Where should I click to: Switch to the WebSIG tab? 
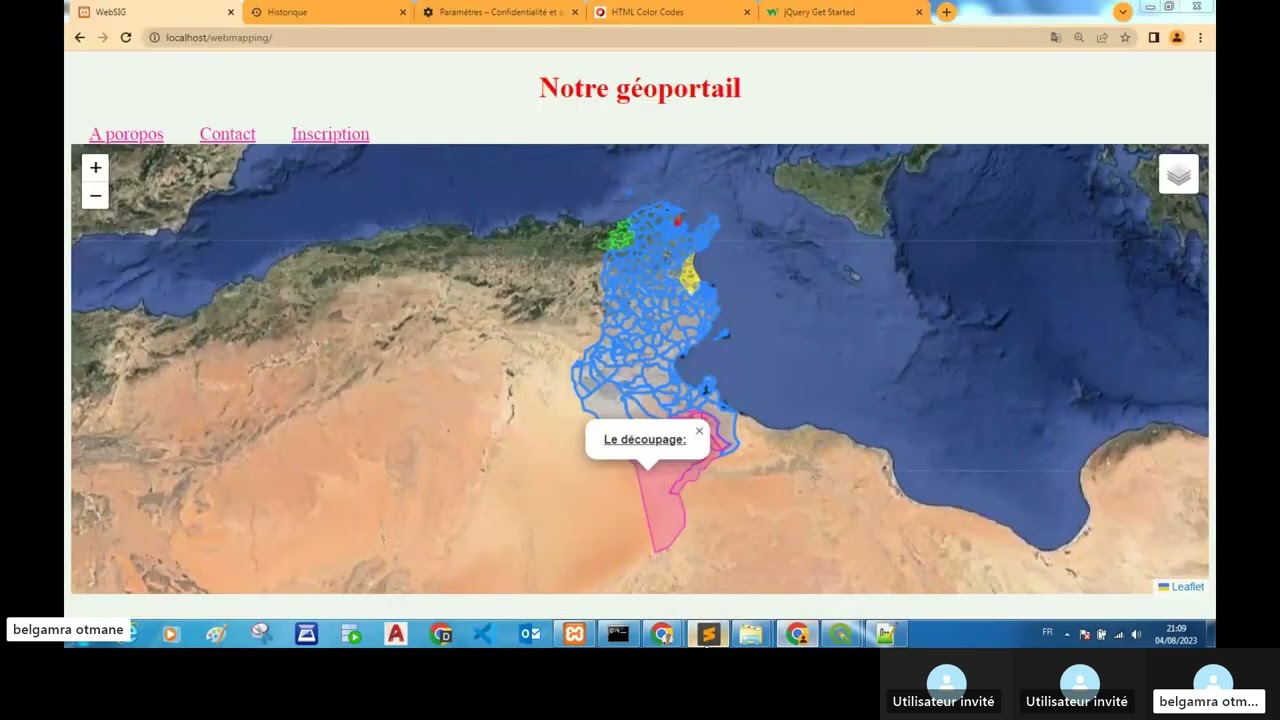[x=155, y=12]
